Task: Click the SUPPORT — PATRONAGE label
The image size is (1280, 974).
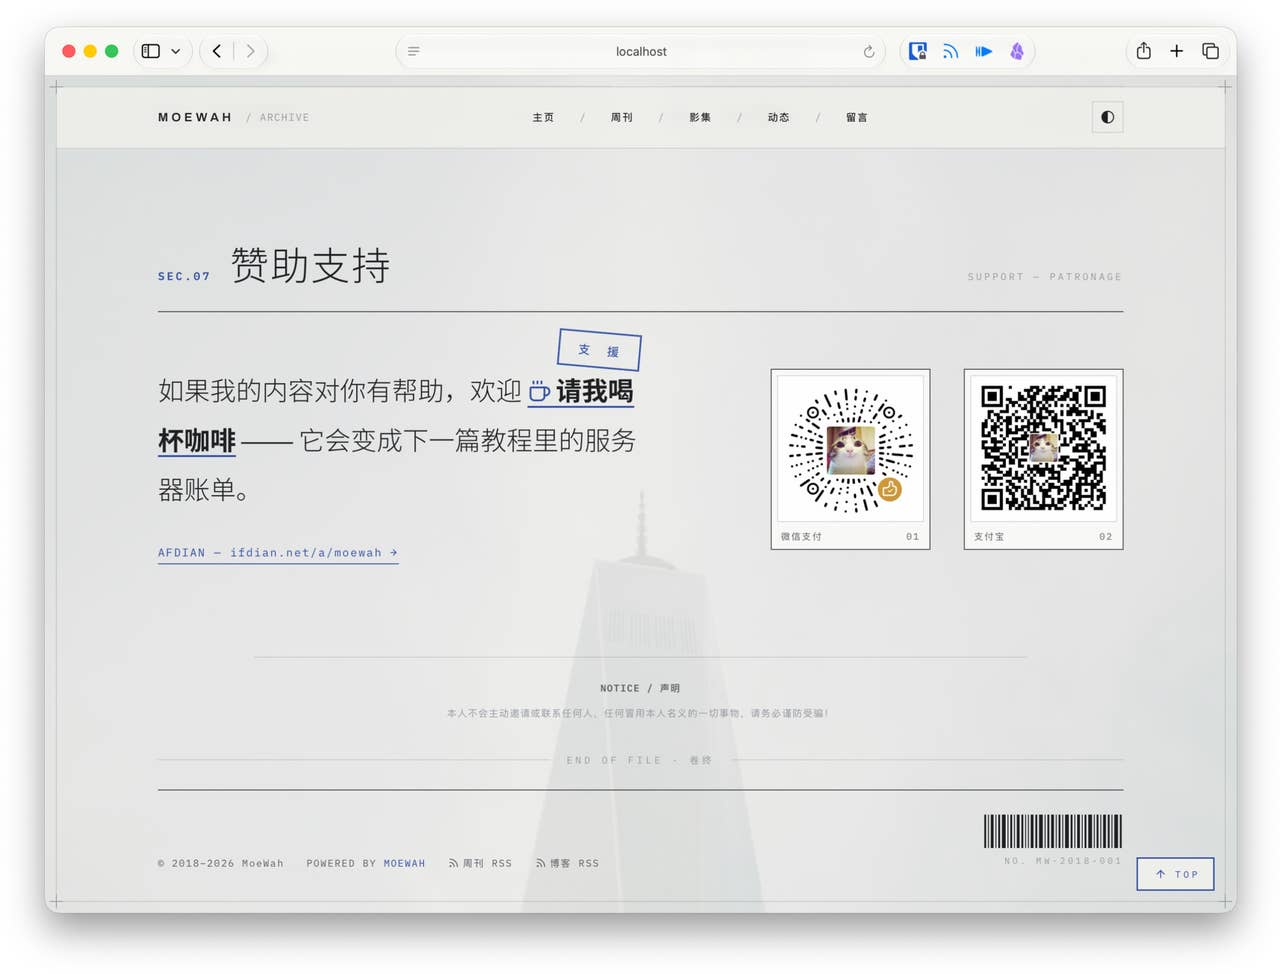Action: [1045, 277]
